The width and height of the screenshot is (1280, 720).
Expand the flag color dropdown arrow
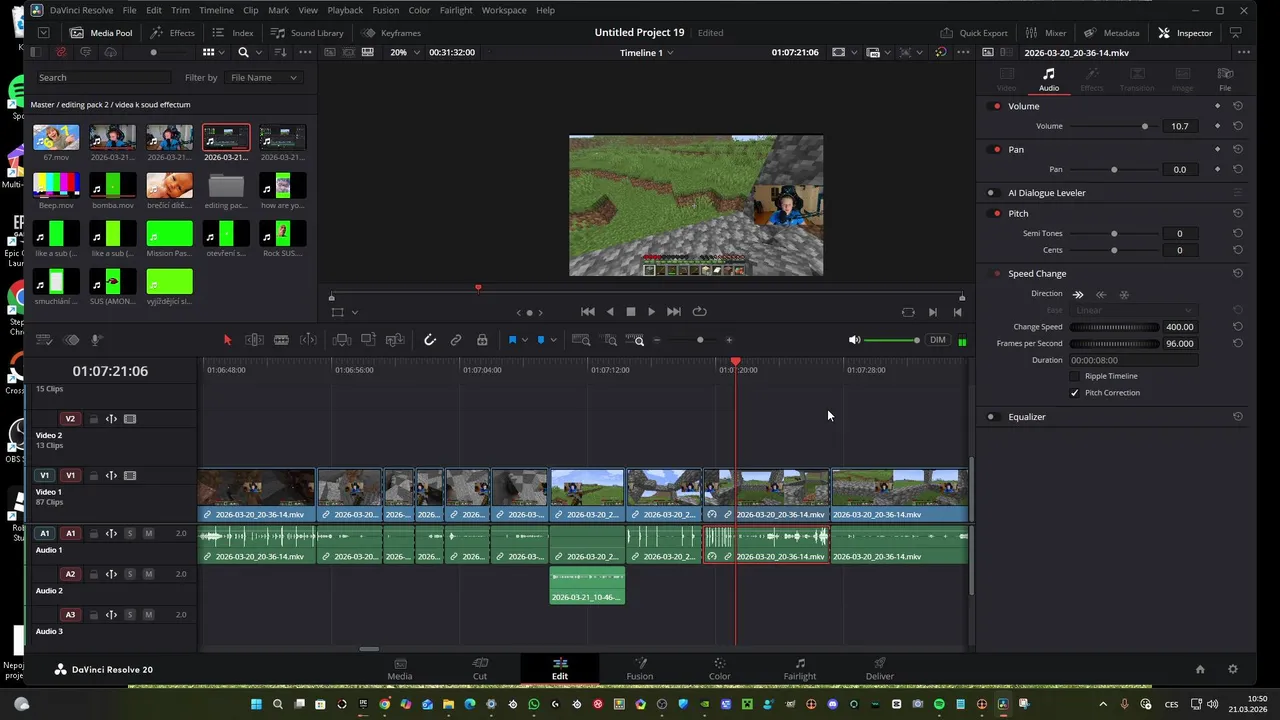click(524, 340)
